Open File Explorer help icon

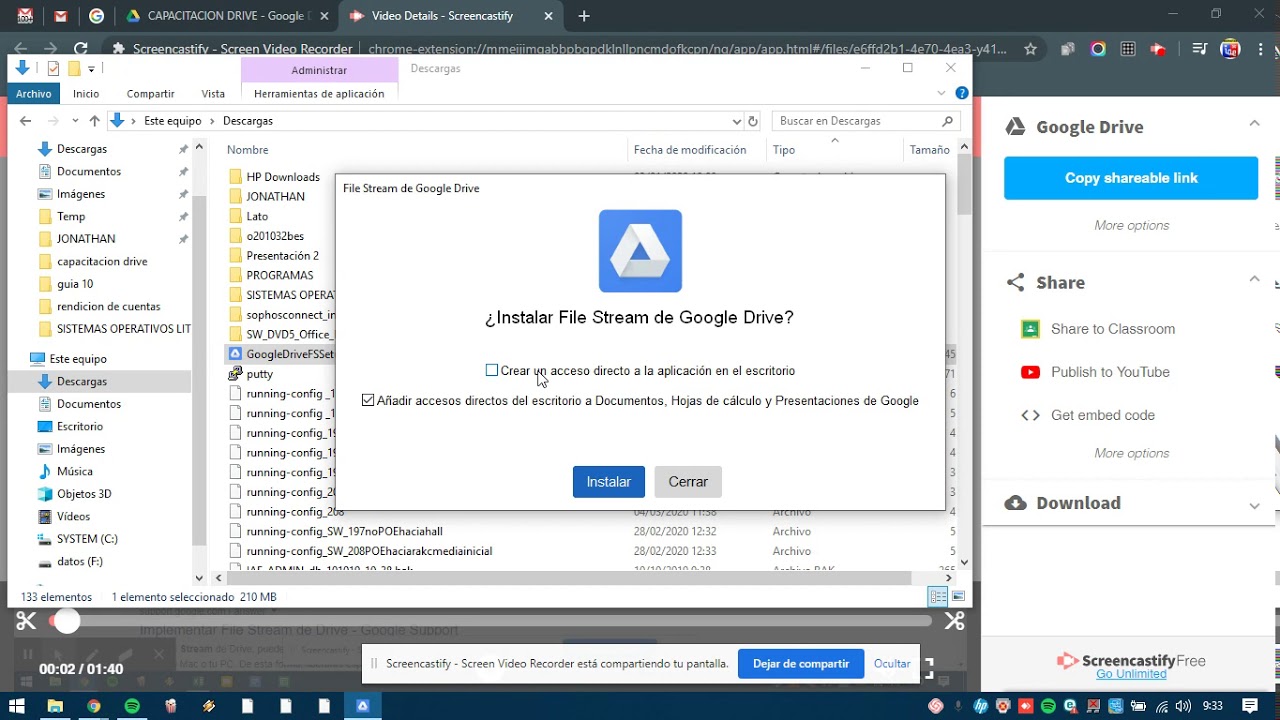point(961,93)
